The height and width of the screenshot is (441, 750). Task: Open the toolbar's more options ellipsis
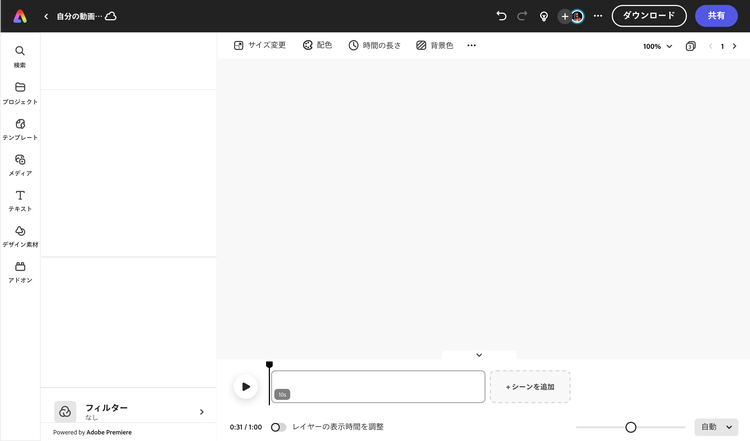[x=472, y=45]
